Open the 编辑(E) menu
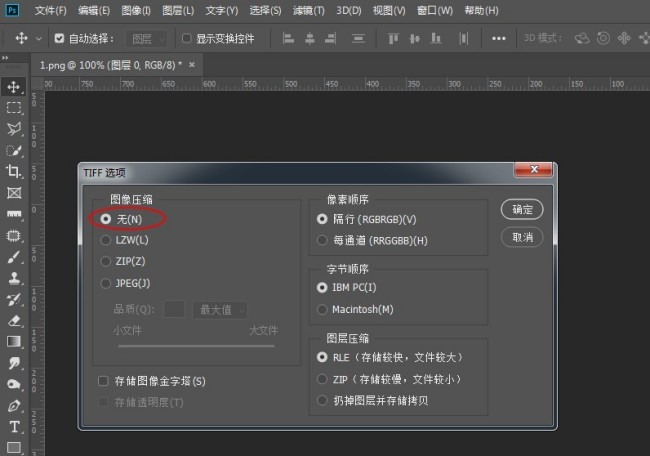This screenshot has height=456, width=650. pos(94,10)
